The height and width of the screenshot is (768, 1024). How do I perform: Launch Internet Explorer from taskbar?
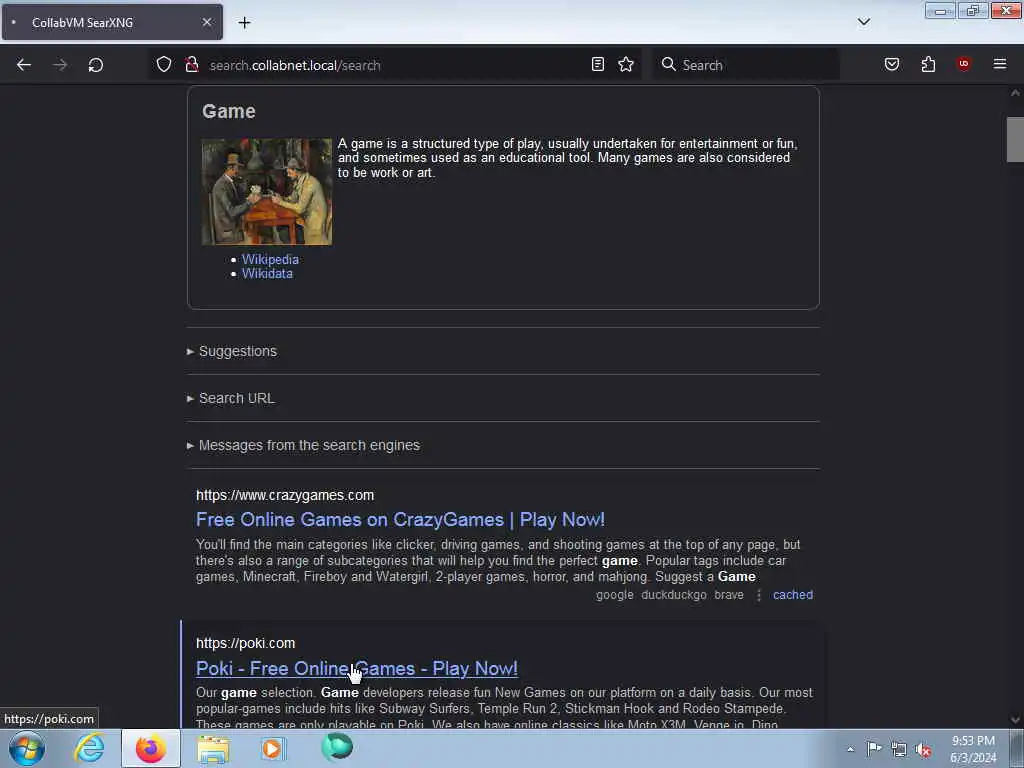coord(89,749)
